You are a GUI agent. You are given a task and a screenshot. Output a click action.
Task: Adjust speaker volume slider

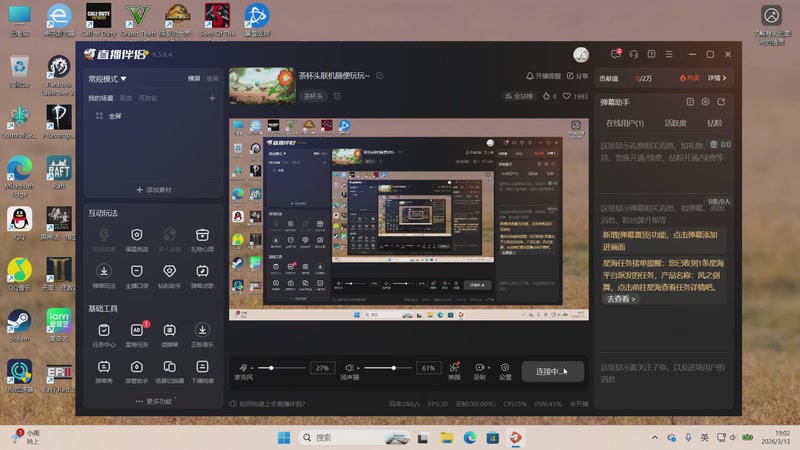tap(388, 368)
